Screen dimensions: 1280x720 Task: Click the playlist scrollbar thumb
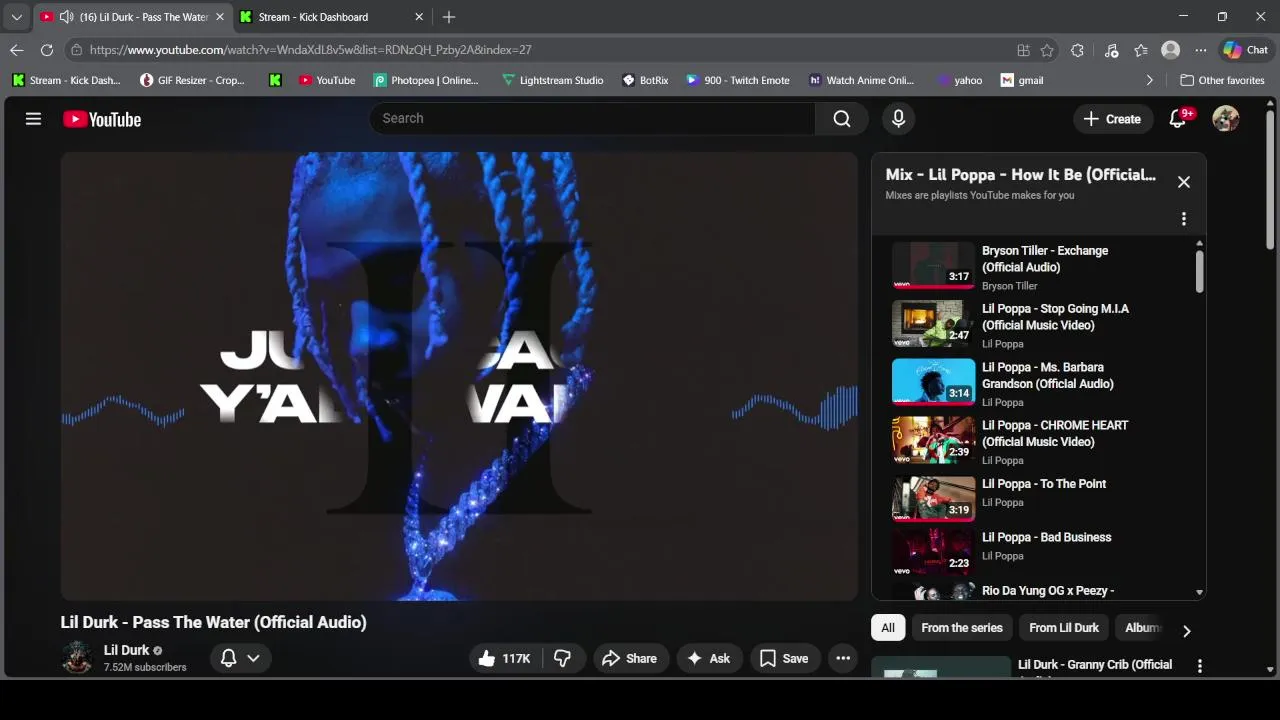point(1199,271)
